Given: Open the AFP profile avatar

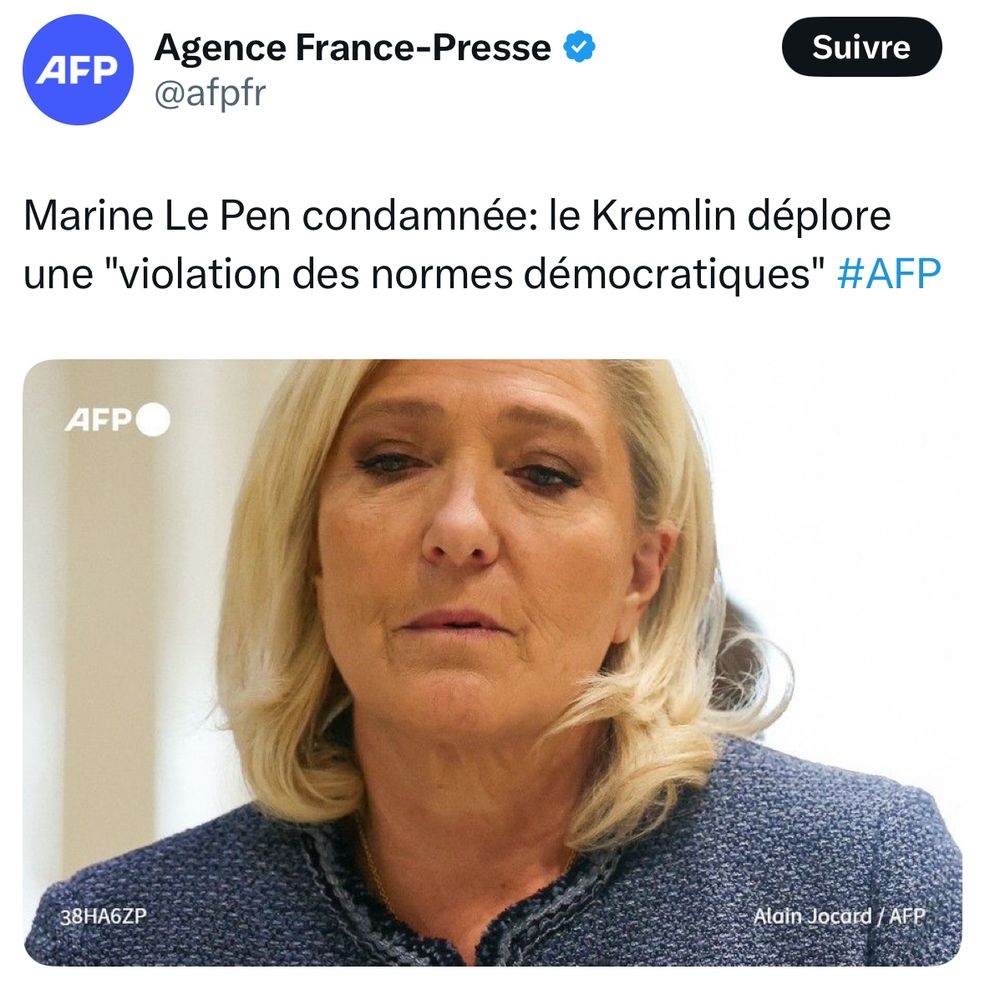Looking at the screenshot, I should (x=78, y=70).
